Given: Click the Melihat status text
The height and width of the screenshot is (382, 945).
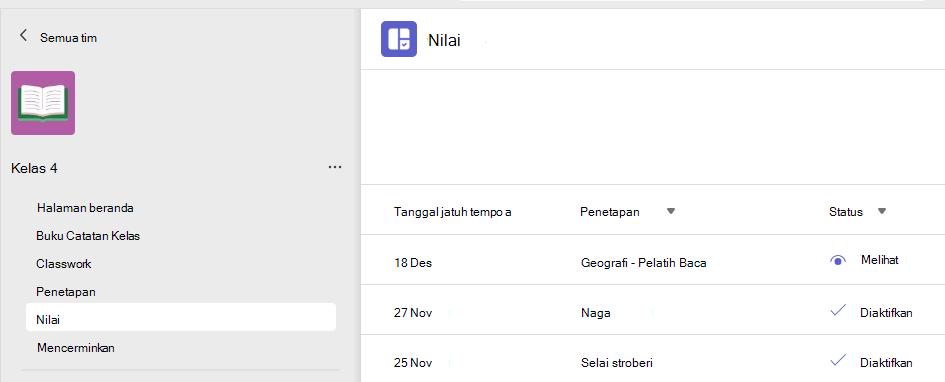Looking at the screenshot, I should point(880,260).
